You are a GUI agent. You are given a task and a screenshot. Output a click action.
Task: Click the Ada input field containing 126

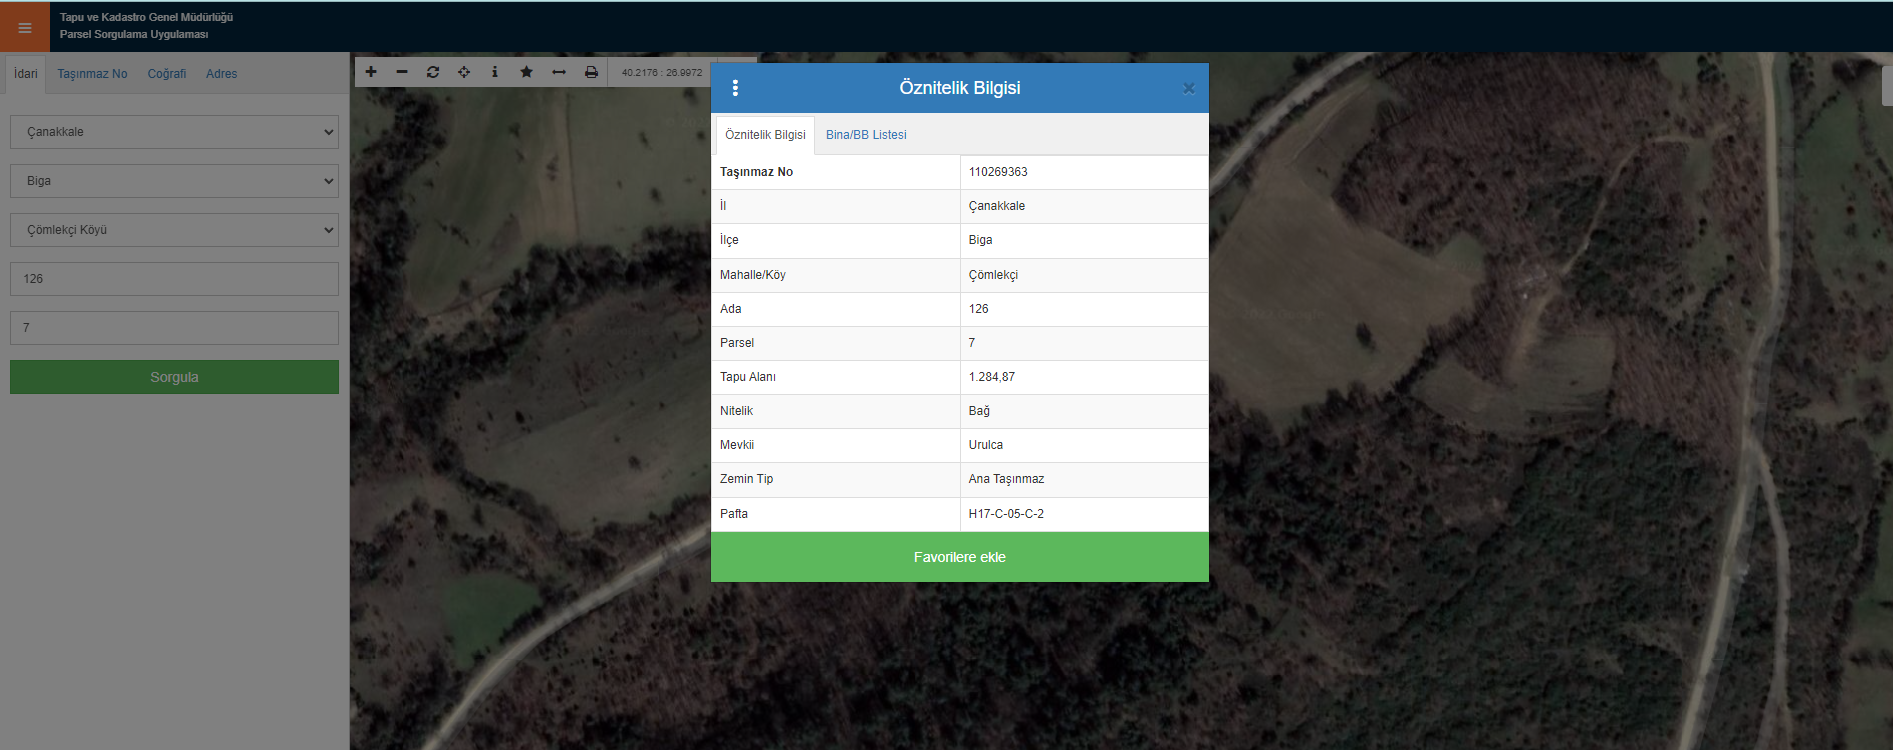[x=174, y=279]
